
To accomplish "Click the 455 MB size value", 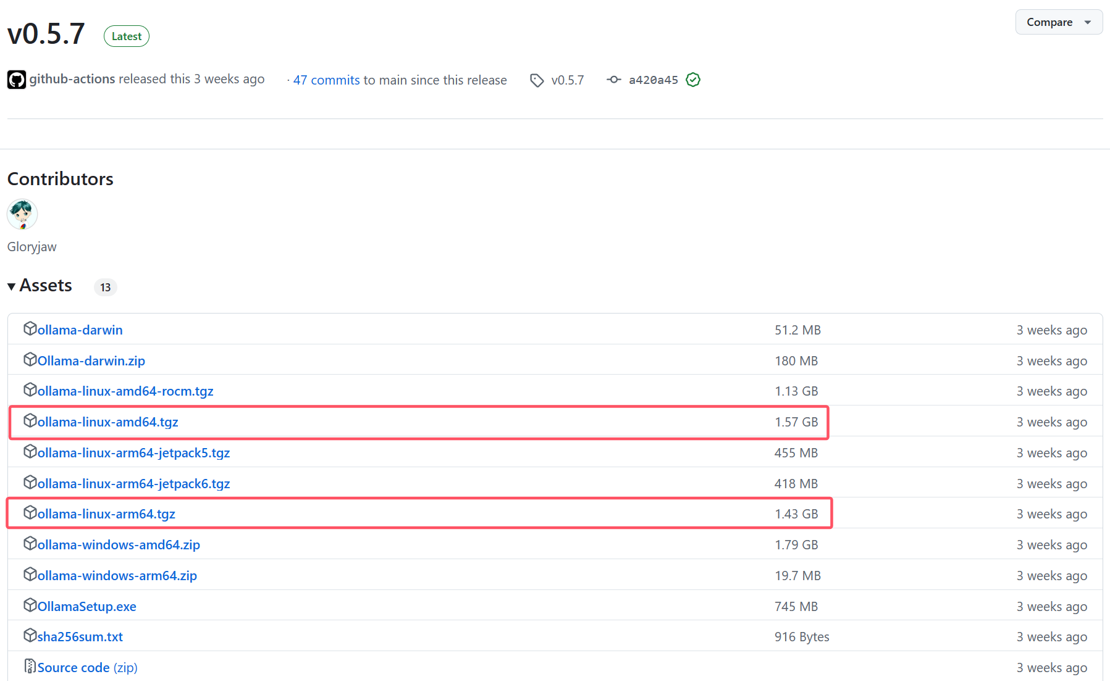I will coord(796,452).
